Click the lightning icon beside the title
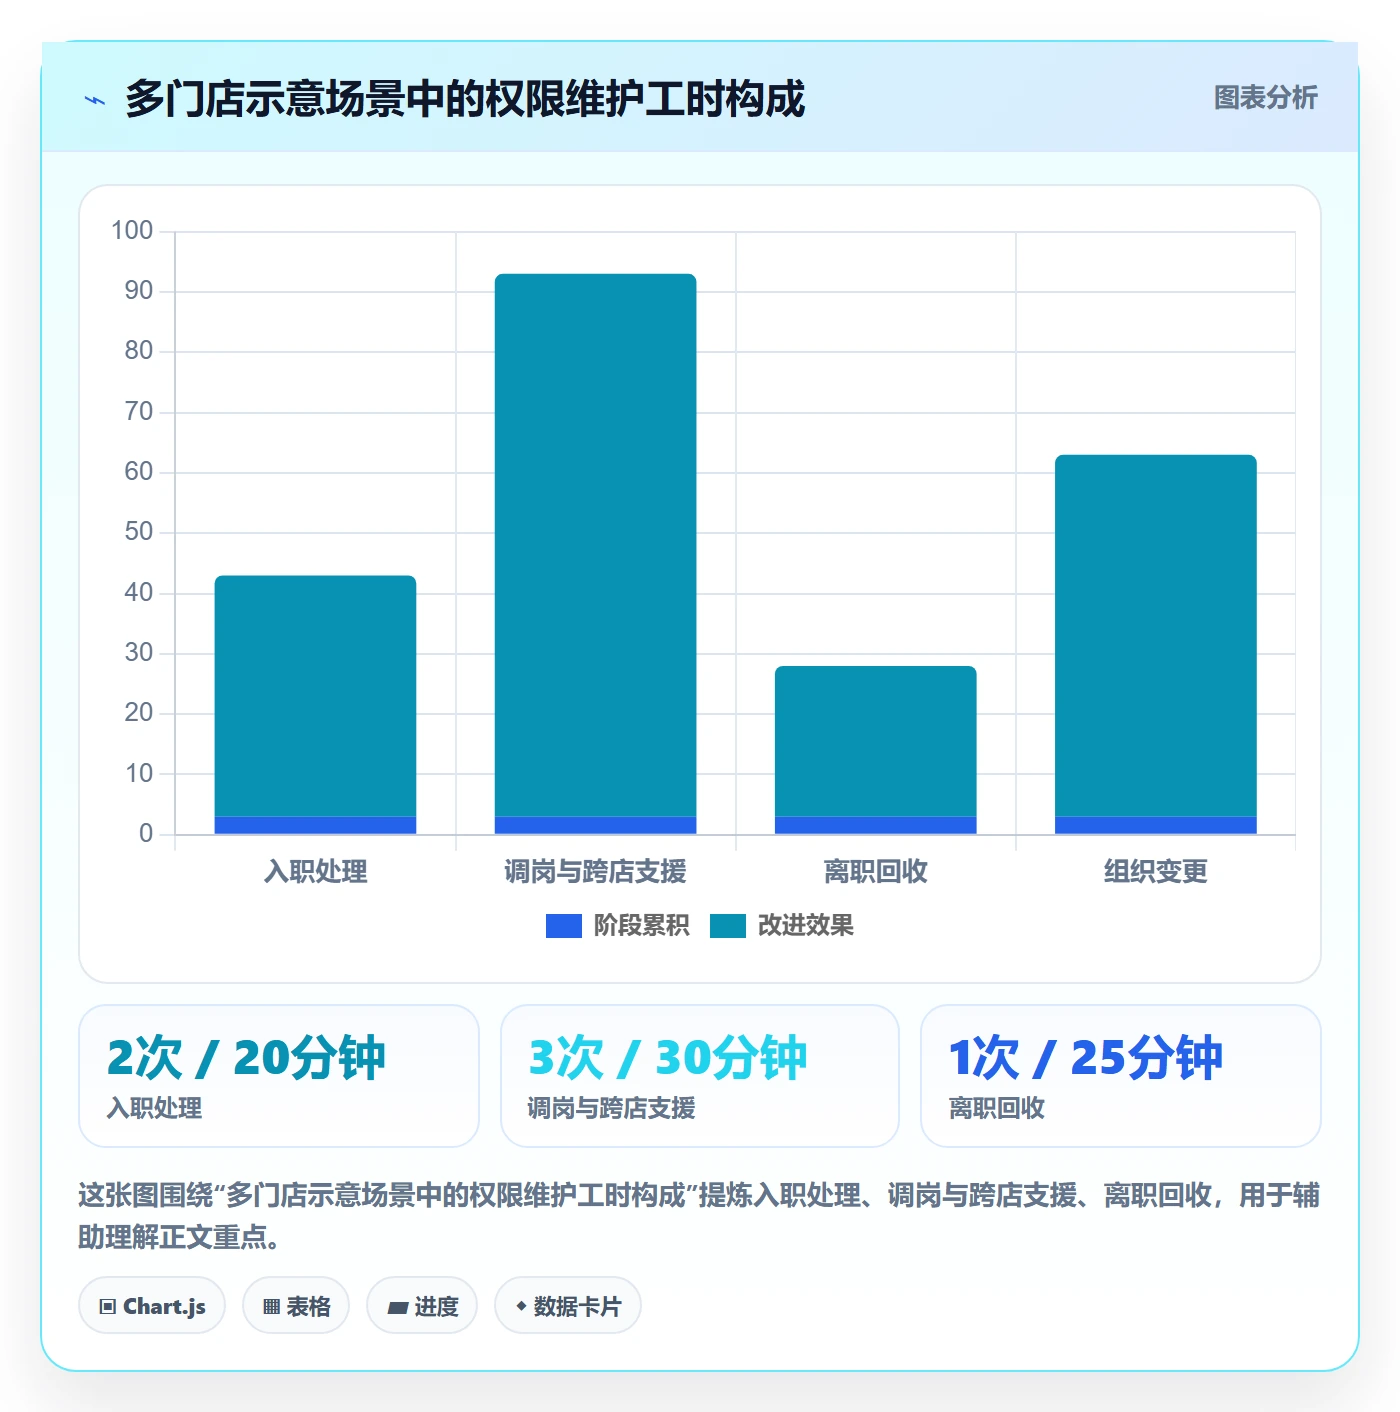Viewport: 1400px width, 1412px height. tap(95, 100)
